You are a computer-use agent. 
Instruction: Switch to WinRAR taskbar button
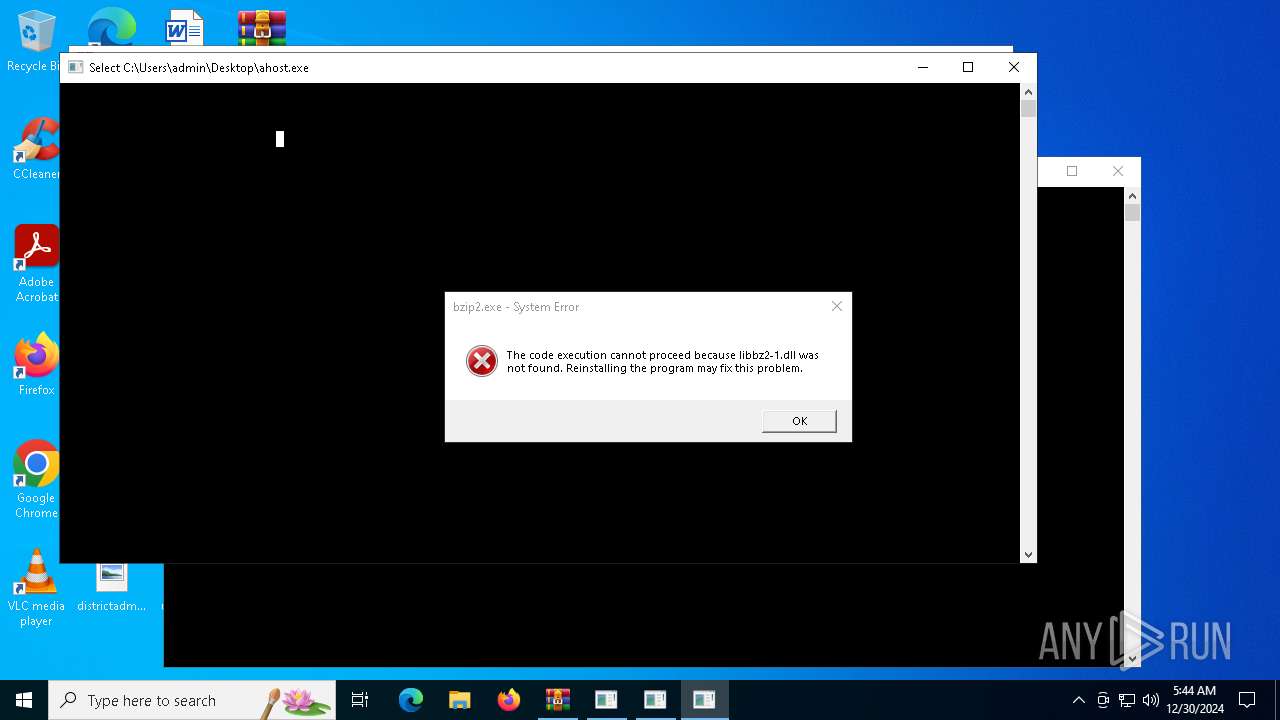click(x=558, y=700)
